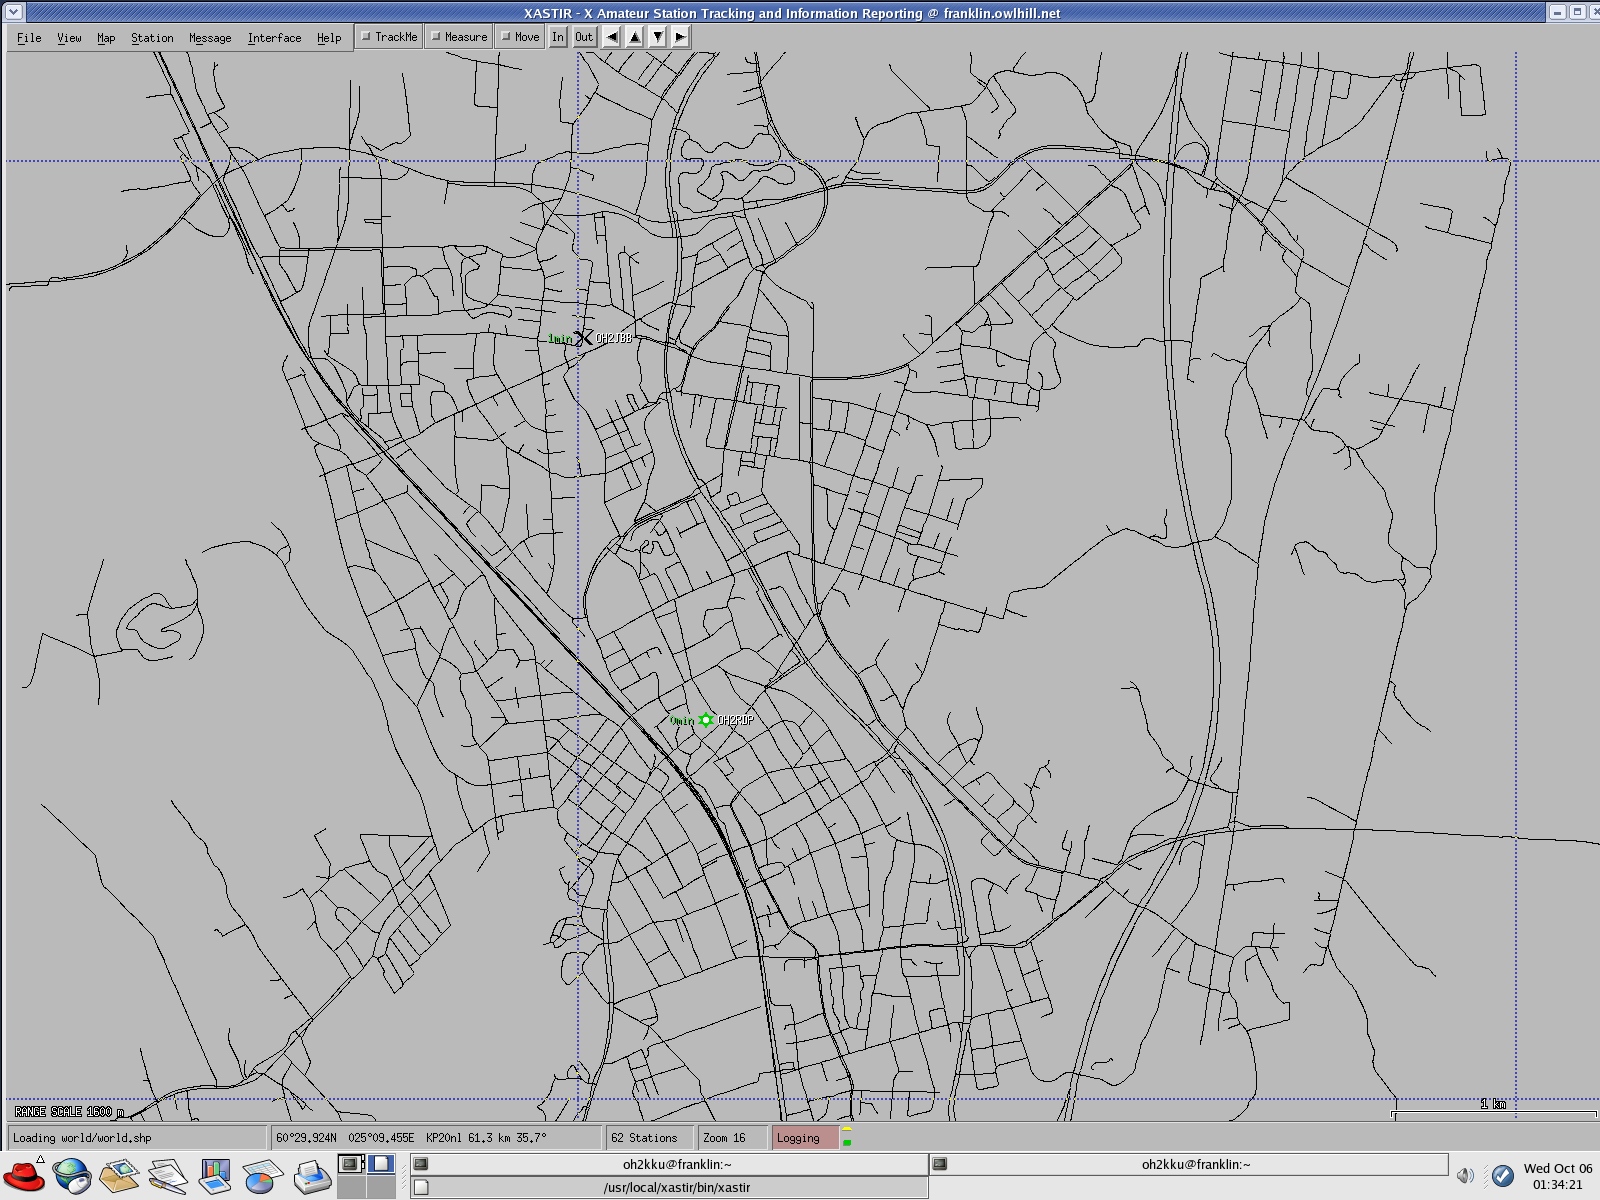1600x1200 pixels.
Task: Click the 1 km scale bar label
Action: (1493, 1104)
